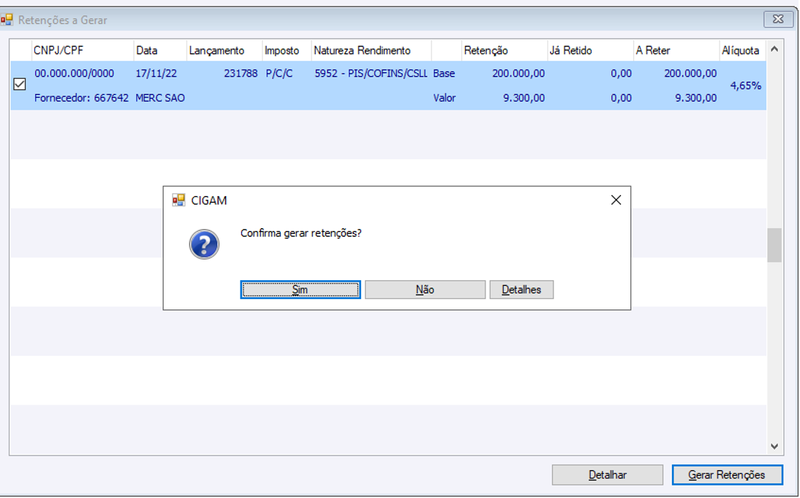800x498 pixels.
Task: Click the CIGAM dialog title icon
Action: pyautogui.click(x=179, y=200)
